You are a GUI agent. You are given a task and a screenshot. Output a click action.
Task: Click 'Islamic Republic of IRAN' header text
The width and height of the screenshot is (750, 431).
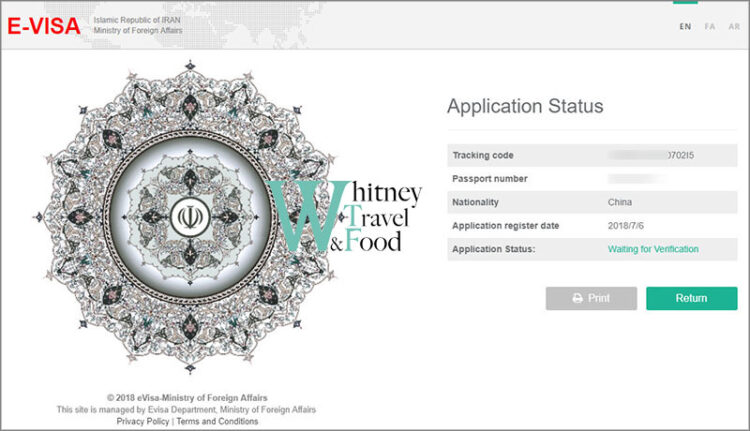(x=137, y=20)
